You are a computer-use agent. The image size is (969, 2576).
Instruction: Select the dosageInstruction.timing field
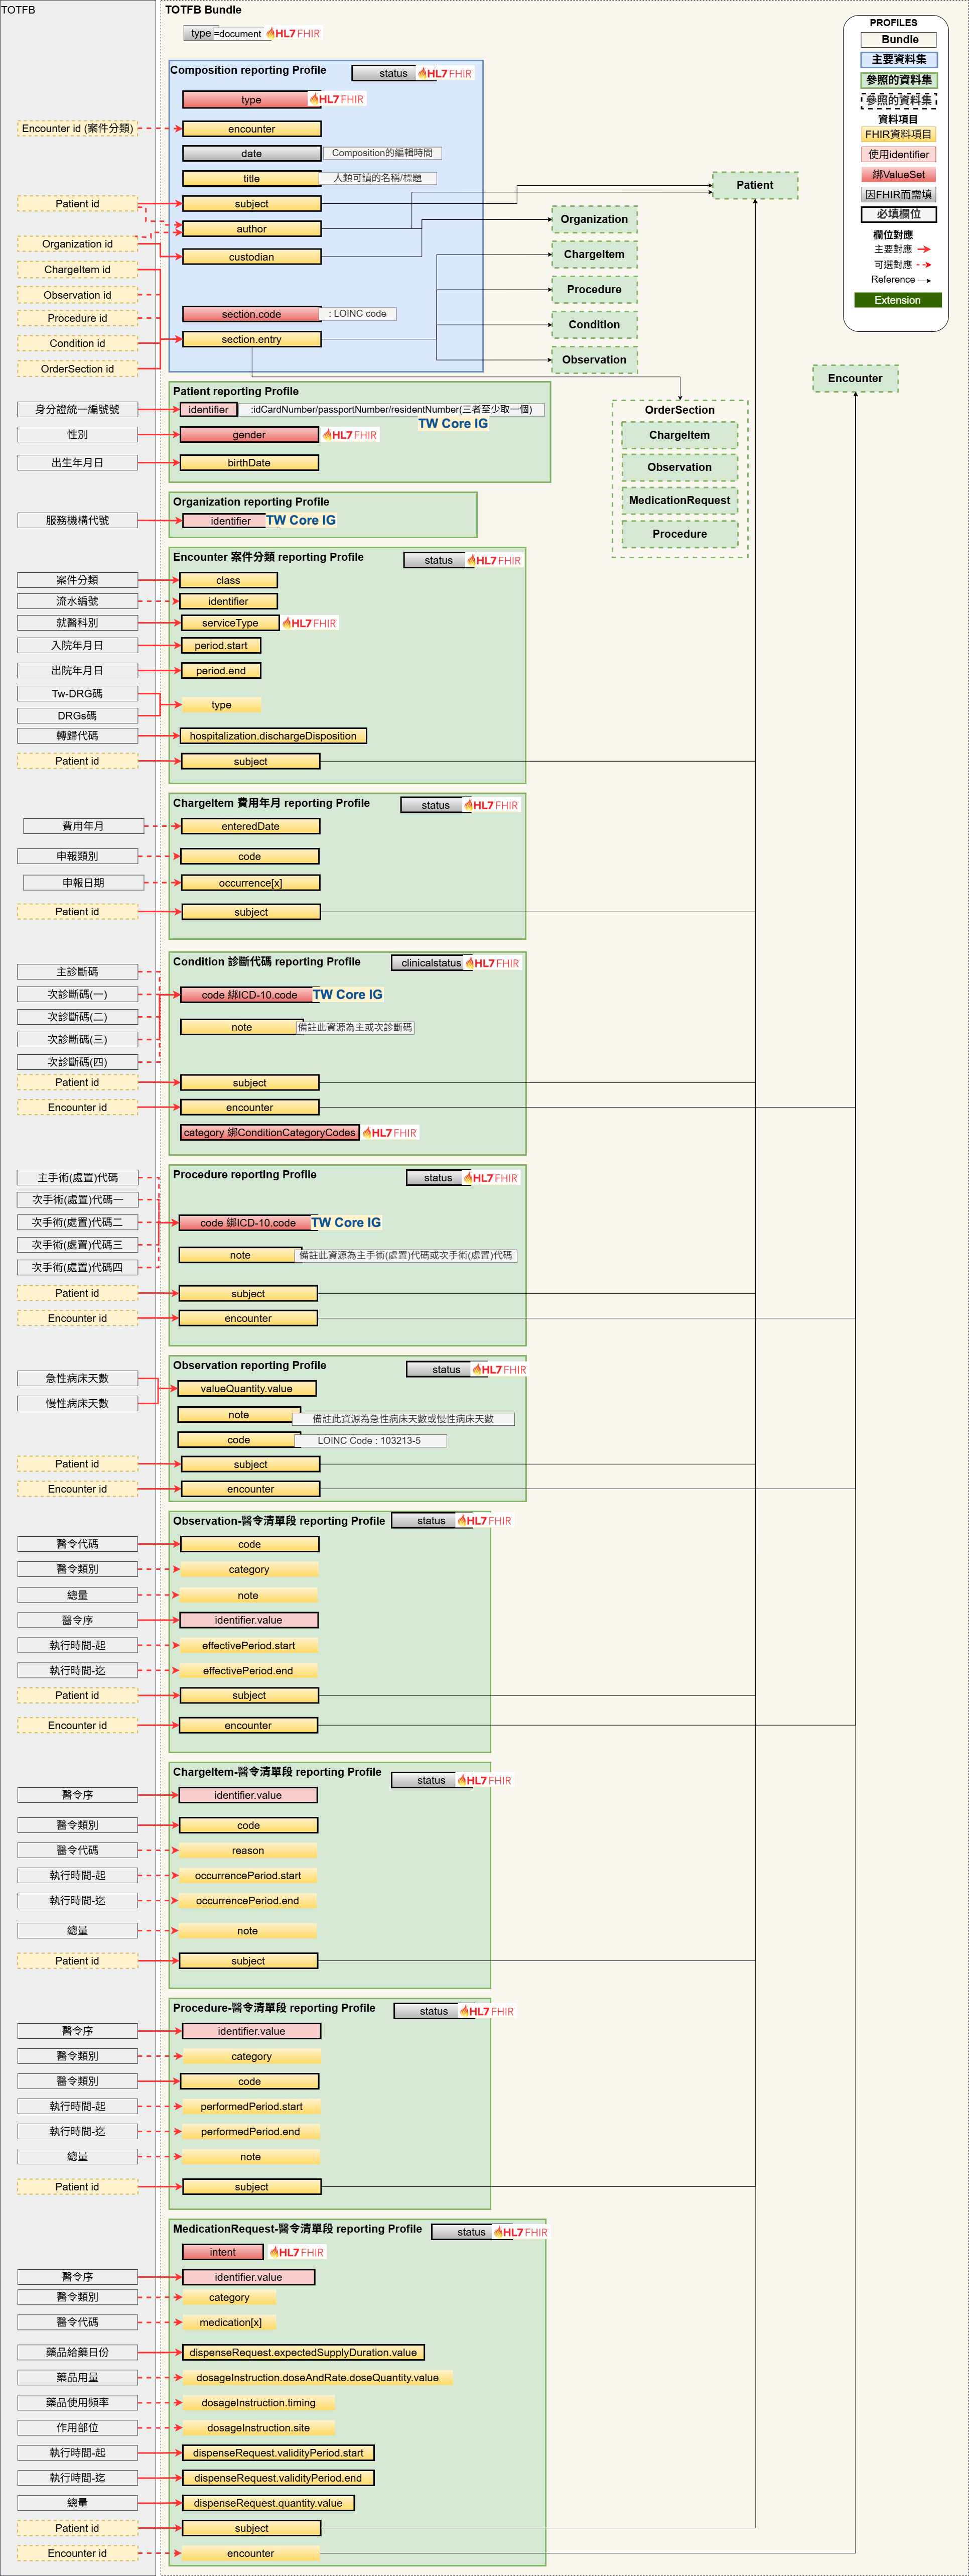click(x=258, y=2403)
